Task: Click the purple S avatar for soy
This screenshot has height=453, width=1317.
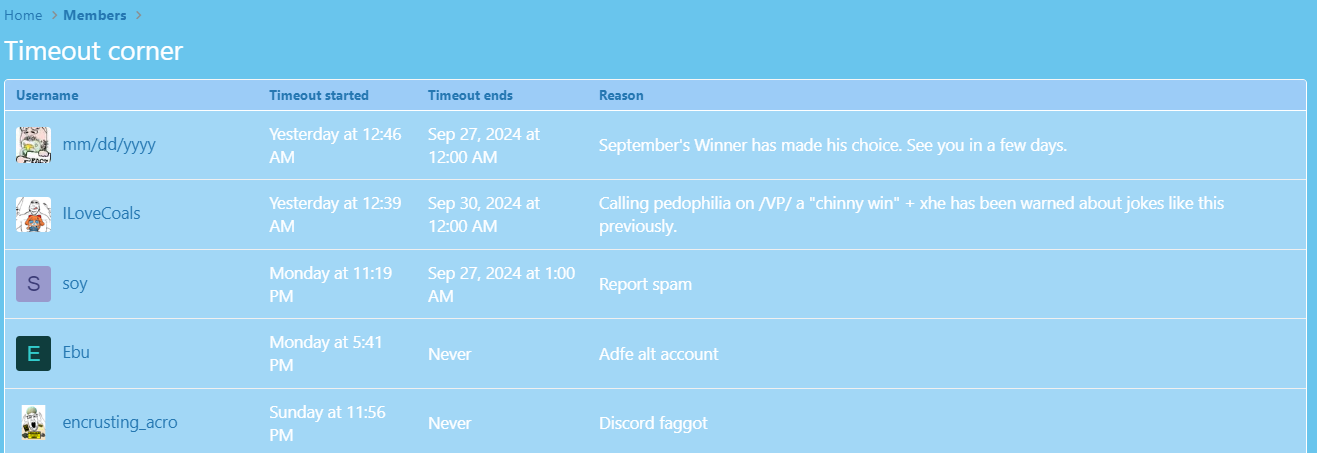Action: [x=33, y=284]
